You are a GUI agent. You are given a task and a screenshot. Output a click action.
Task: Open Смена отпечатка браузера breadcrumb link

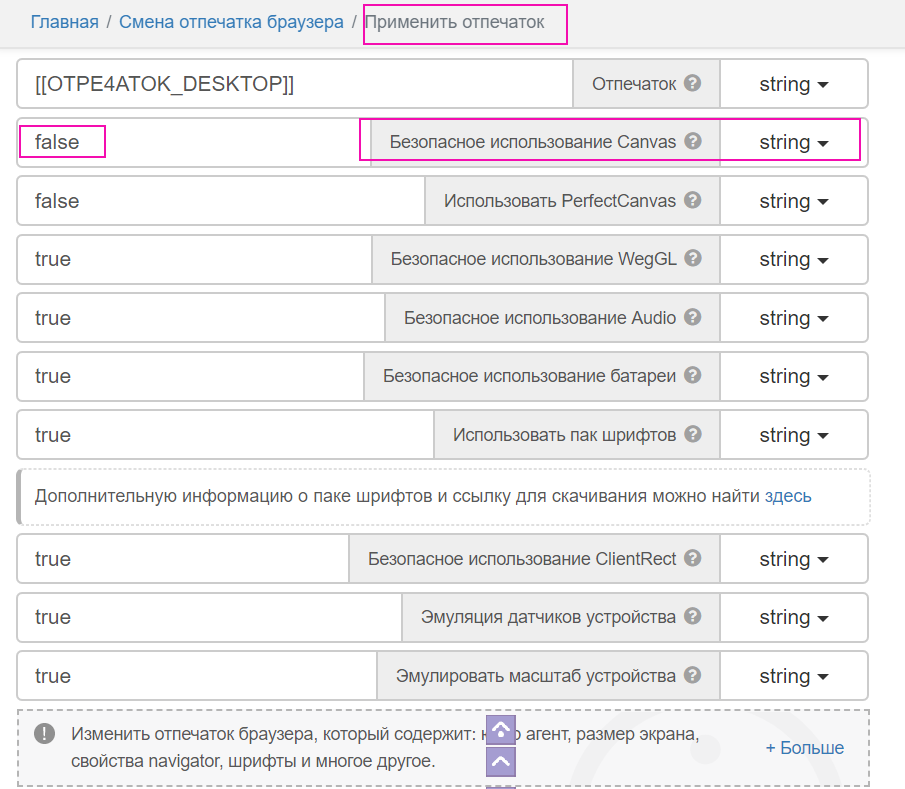pyautogui.click(x=231, y=22)
